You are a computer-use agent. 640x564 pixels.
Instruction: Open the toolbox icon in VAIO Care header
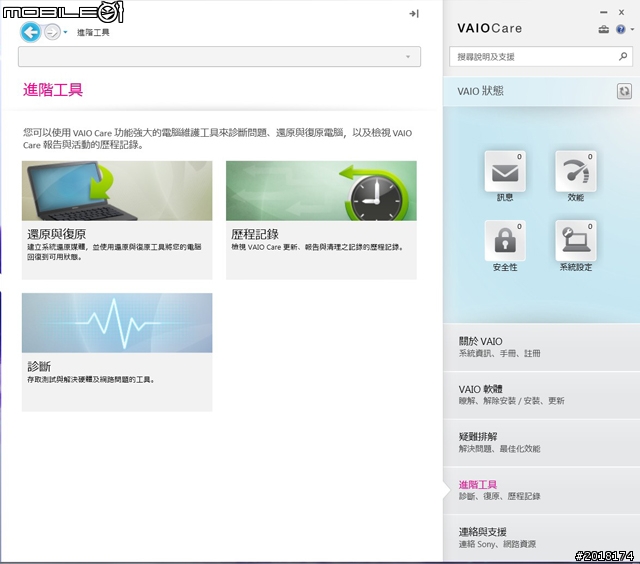pyautogui.click(x=604, y=29)
